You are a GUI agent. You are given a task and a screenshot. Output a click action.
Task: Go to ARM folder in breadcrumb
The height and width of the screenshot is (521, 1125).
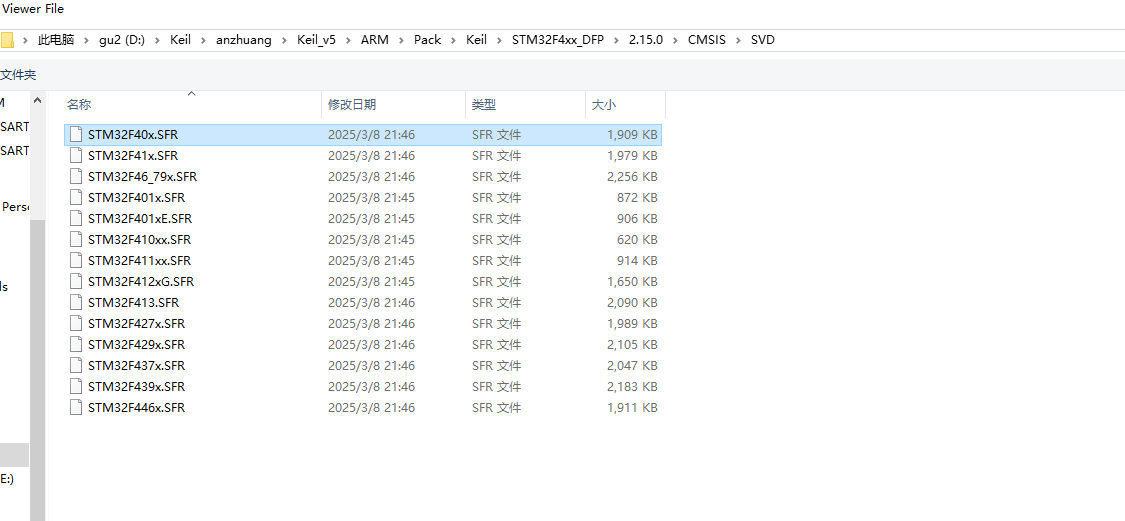tap(375, 40)
